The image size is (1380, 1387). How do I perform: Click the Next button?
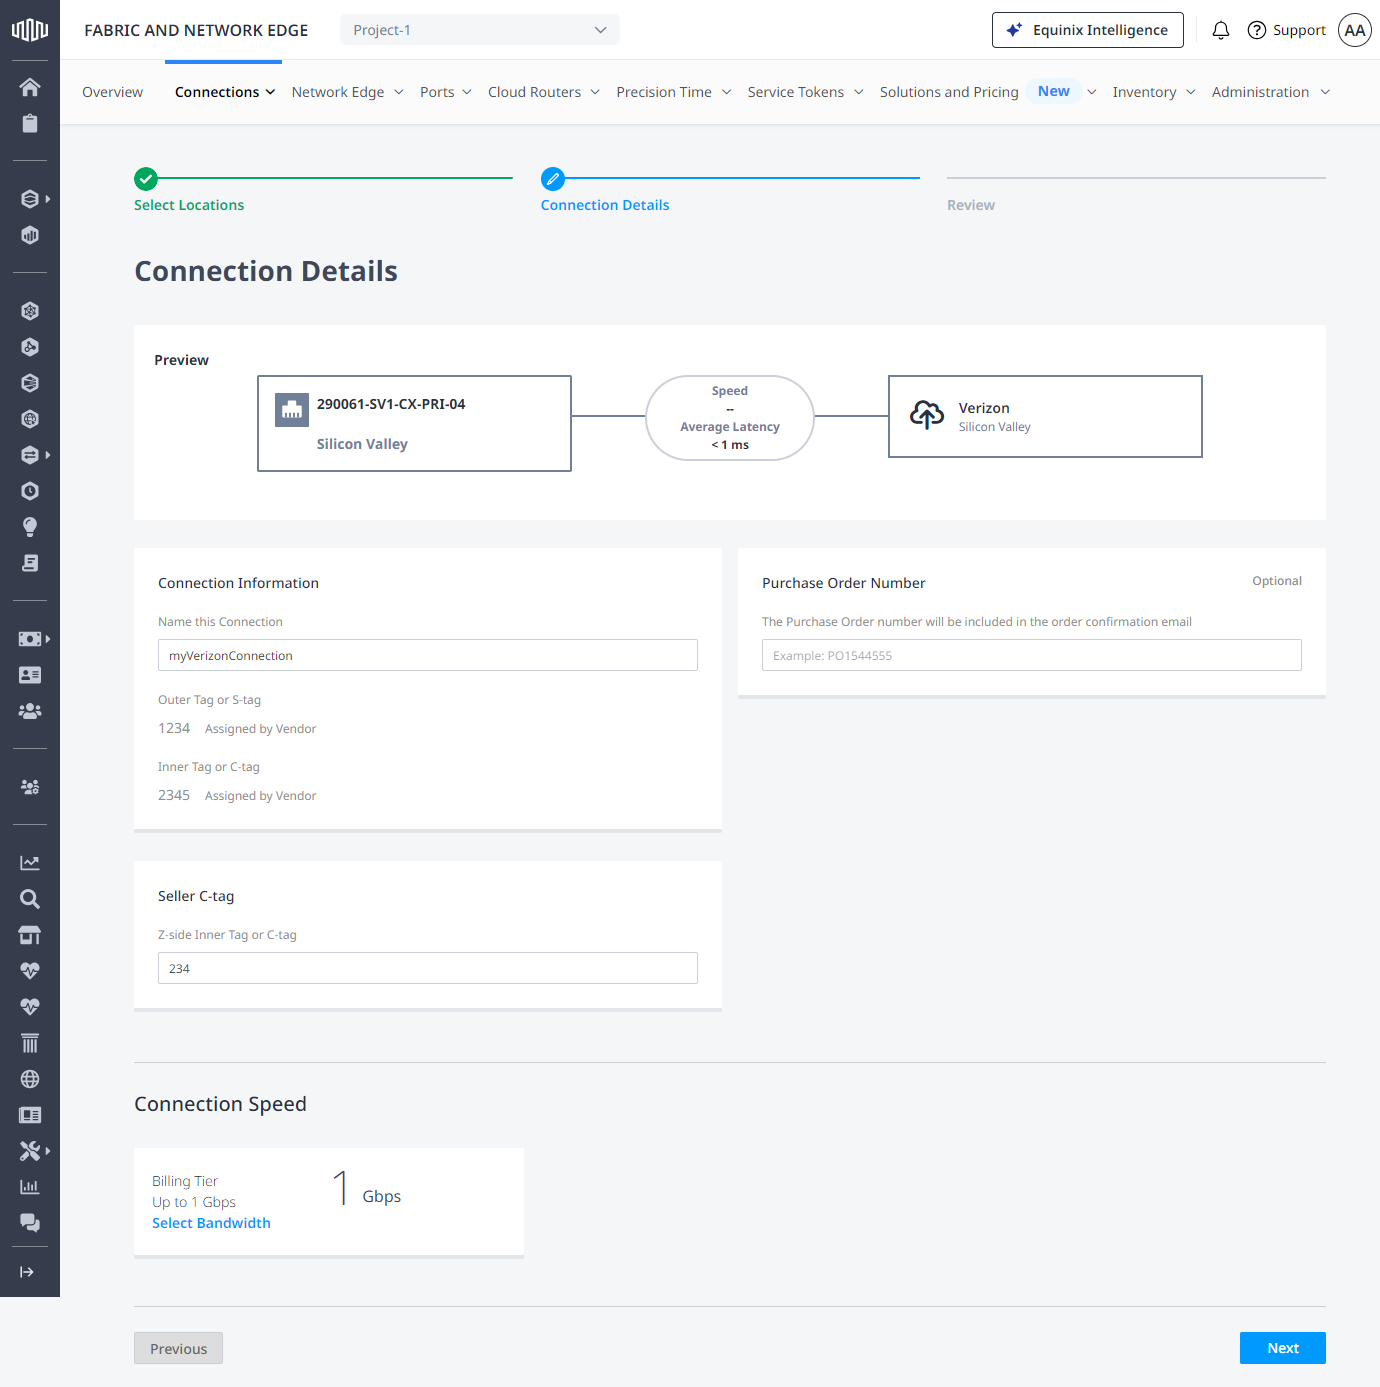(1283, 1348)
